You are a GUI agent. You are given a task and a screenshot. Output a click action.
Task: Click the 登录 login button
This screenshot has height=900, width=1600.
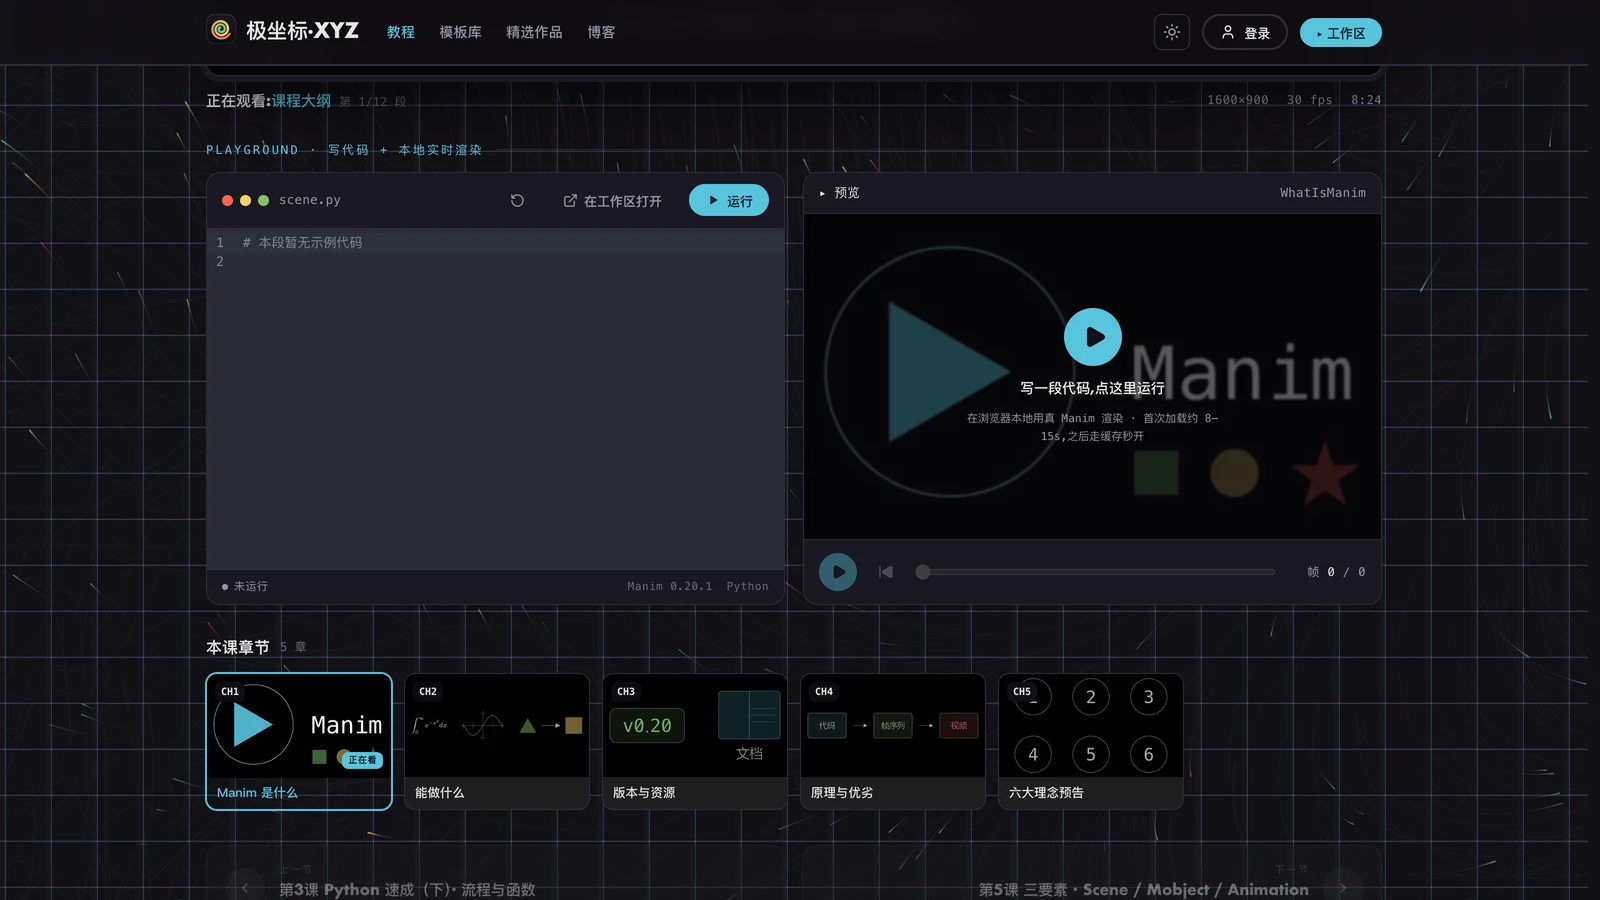(1245, 32)
